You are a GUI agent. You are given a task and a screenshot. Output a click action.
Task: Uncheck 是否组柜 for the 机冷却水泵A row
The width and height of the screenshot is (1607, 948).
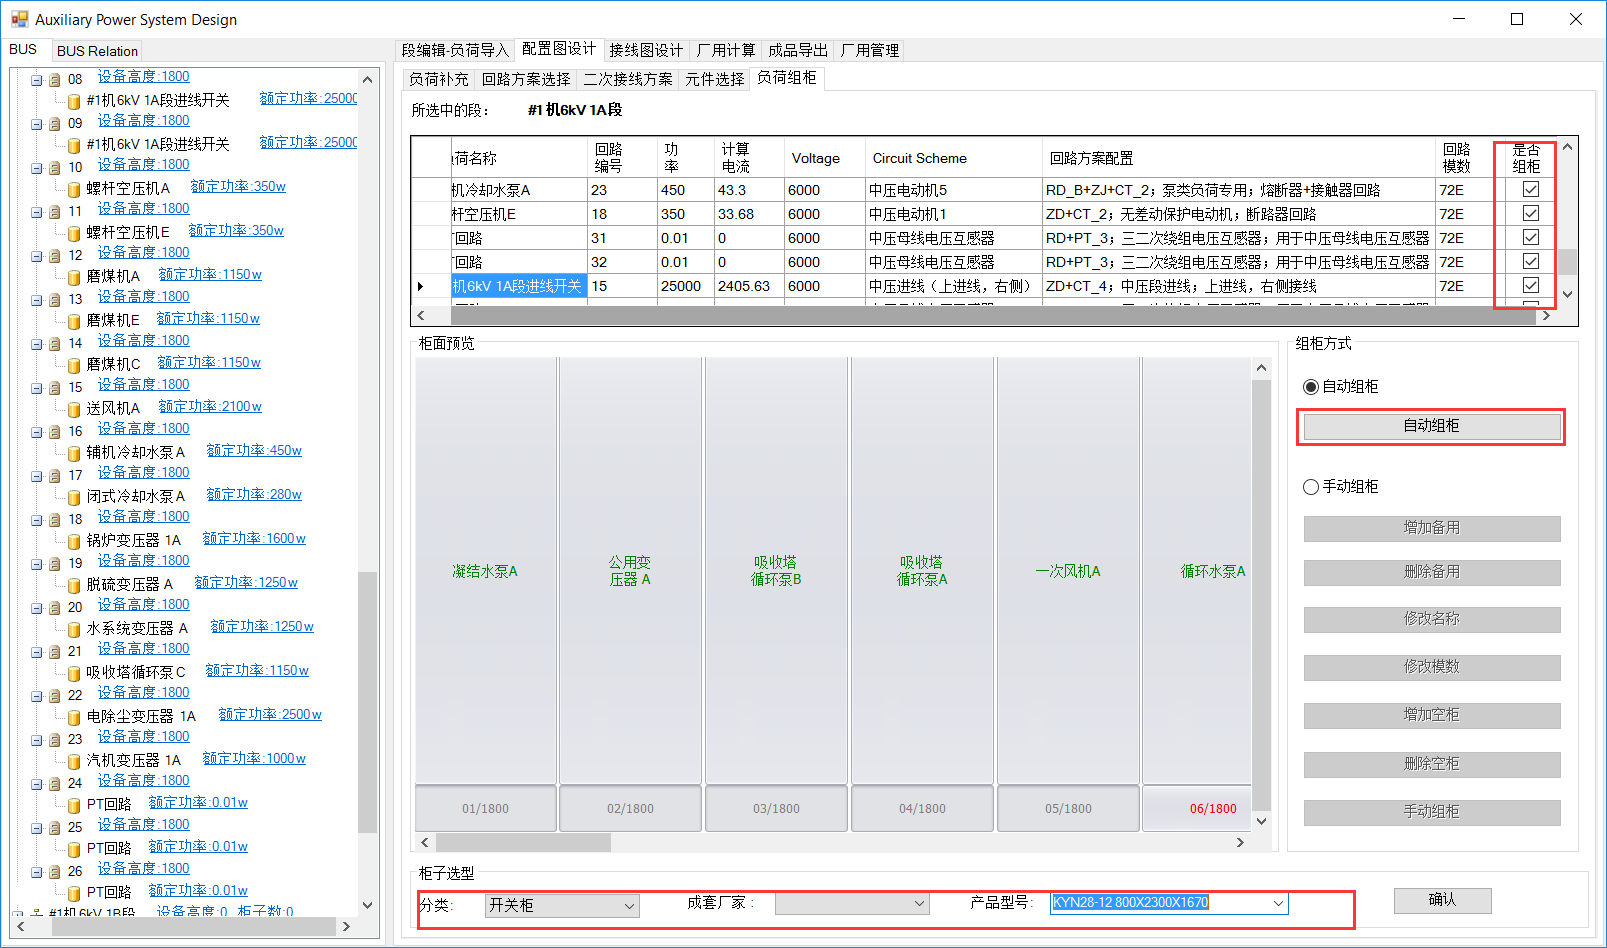pos(1530,189)
